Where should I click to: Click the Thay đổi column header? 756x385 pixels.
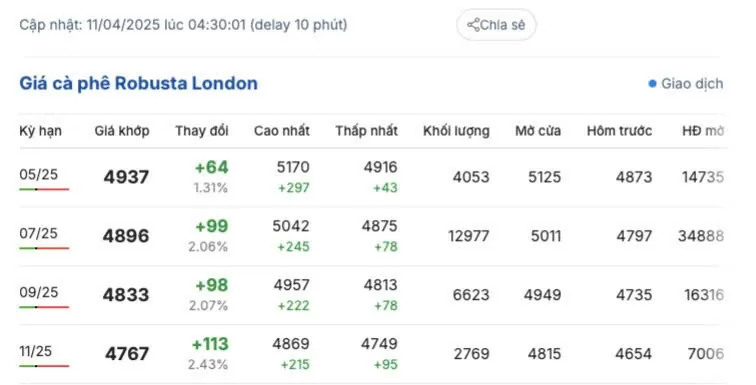202,131
